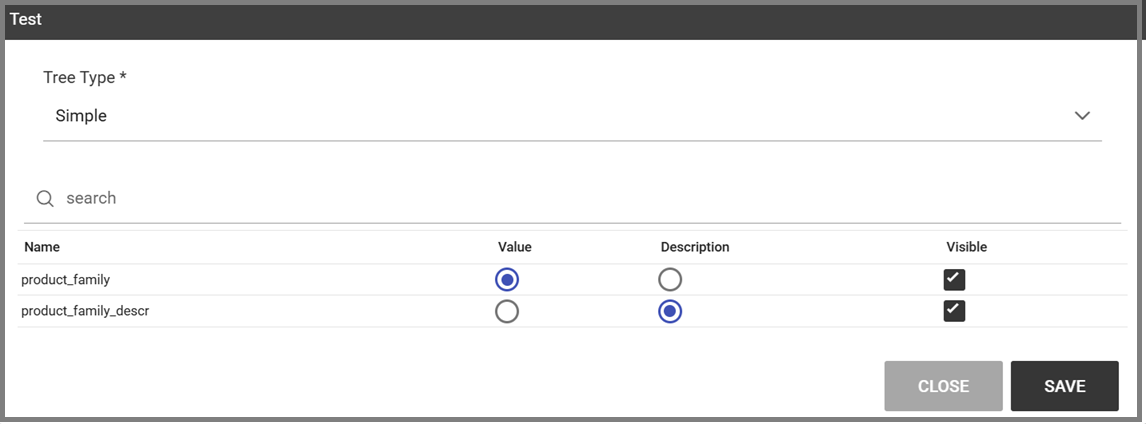The width and height of the screenshot is (1146, 424).
Task: Click the SAVE button
Action: (x=1065, y=386)
